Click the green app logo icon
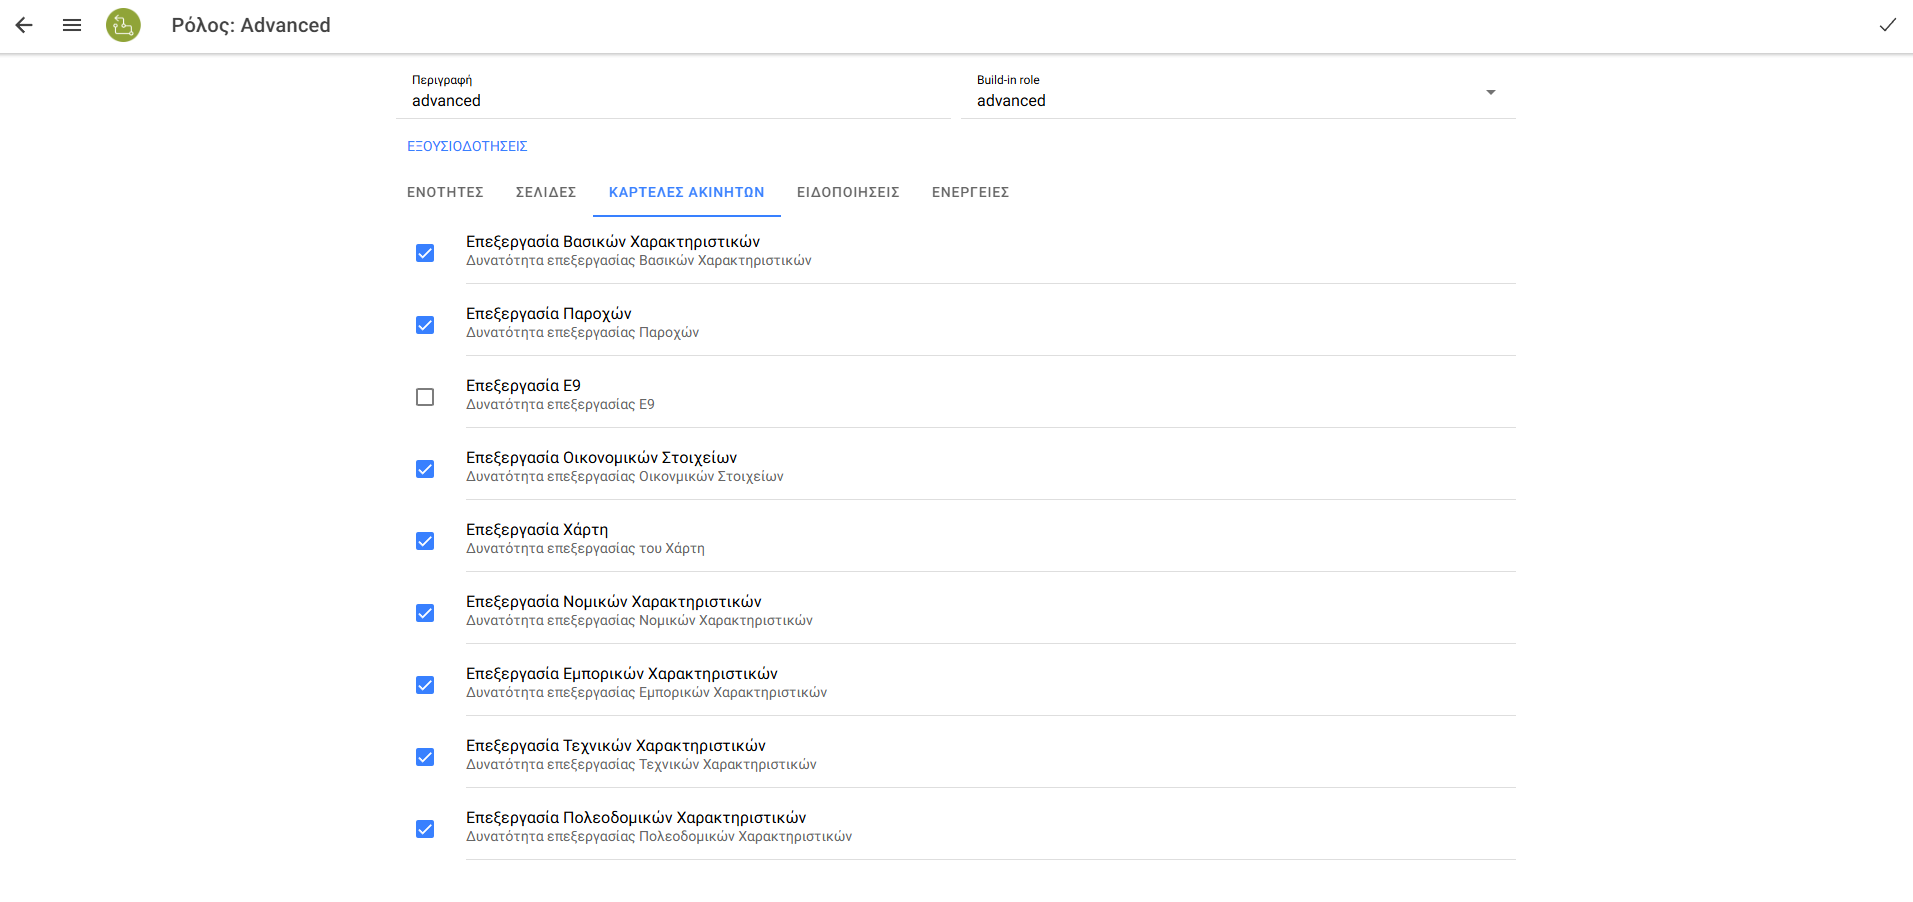This screenshot has height=902, width=1913. pyautogui.click(x=123, y=25)
